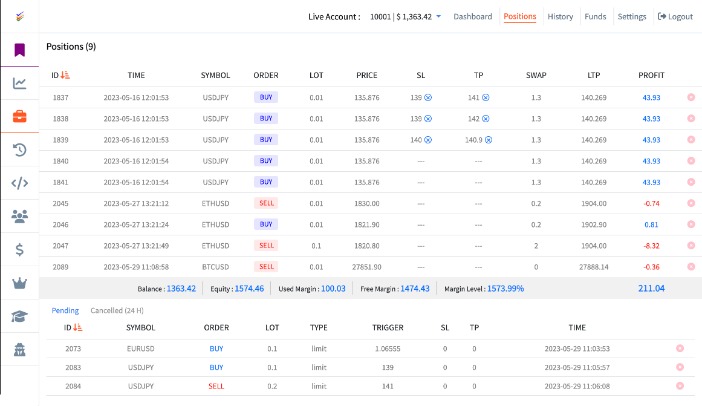Viewport: 702px width, 406px height.
Task: Close position 1839 with its red icon
Action: [x=691, y=140]
